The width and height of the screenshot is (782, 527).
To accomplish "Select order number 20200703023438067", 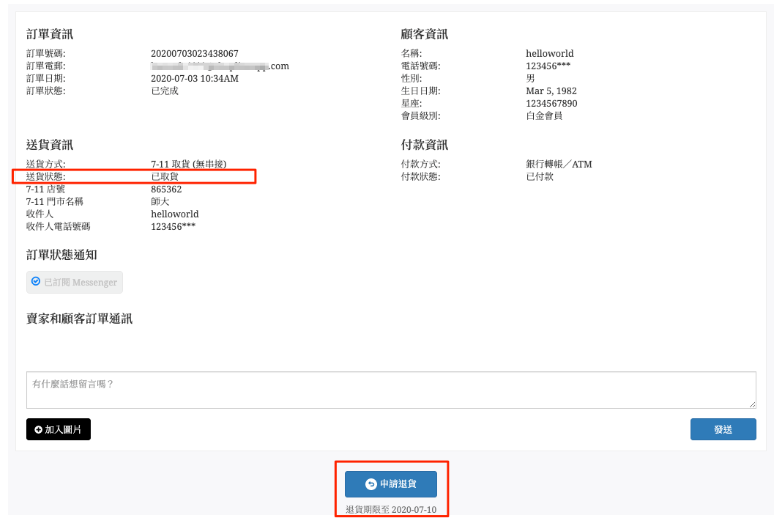I will [195, 53].
